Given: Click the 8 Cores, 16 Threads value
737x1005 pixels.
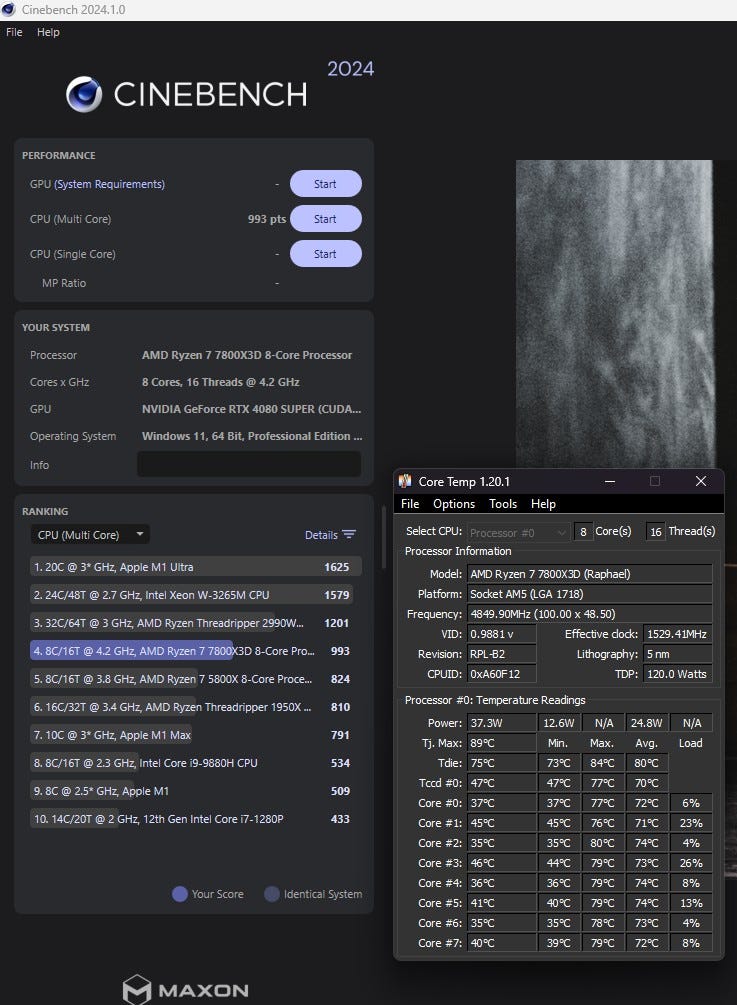Looking at the screenshot, I should (x=220, y=382).
